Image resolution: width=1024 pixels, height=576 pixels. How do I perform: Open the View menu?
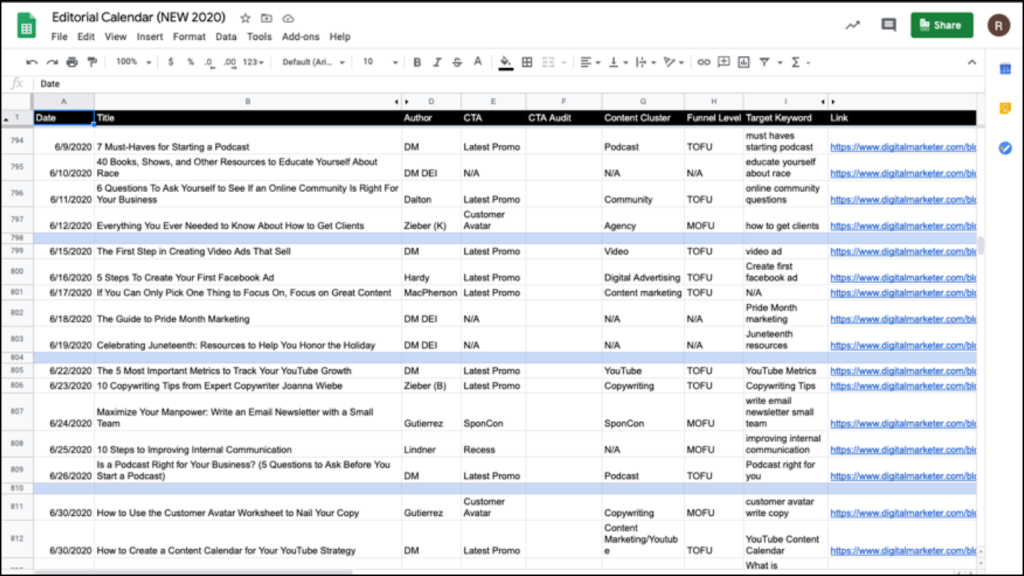point(116,37)
